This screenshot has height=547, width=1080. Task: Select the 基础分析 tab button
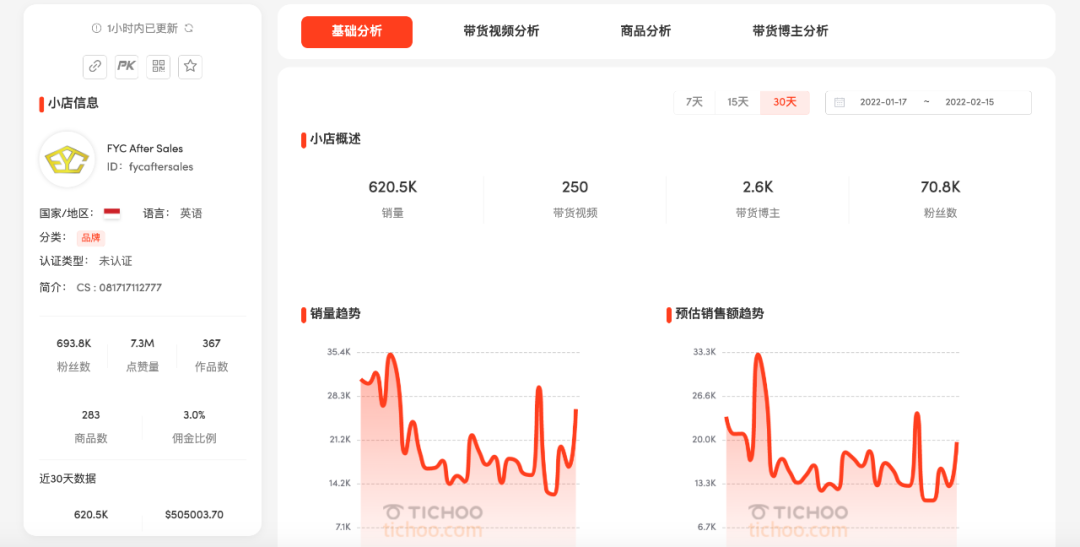[x=357, y=32]
